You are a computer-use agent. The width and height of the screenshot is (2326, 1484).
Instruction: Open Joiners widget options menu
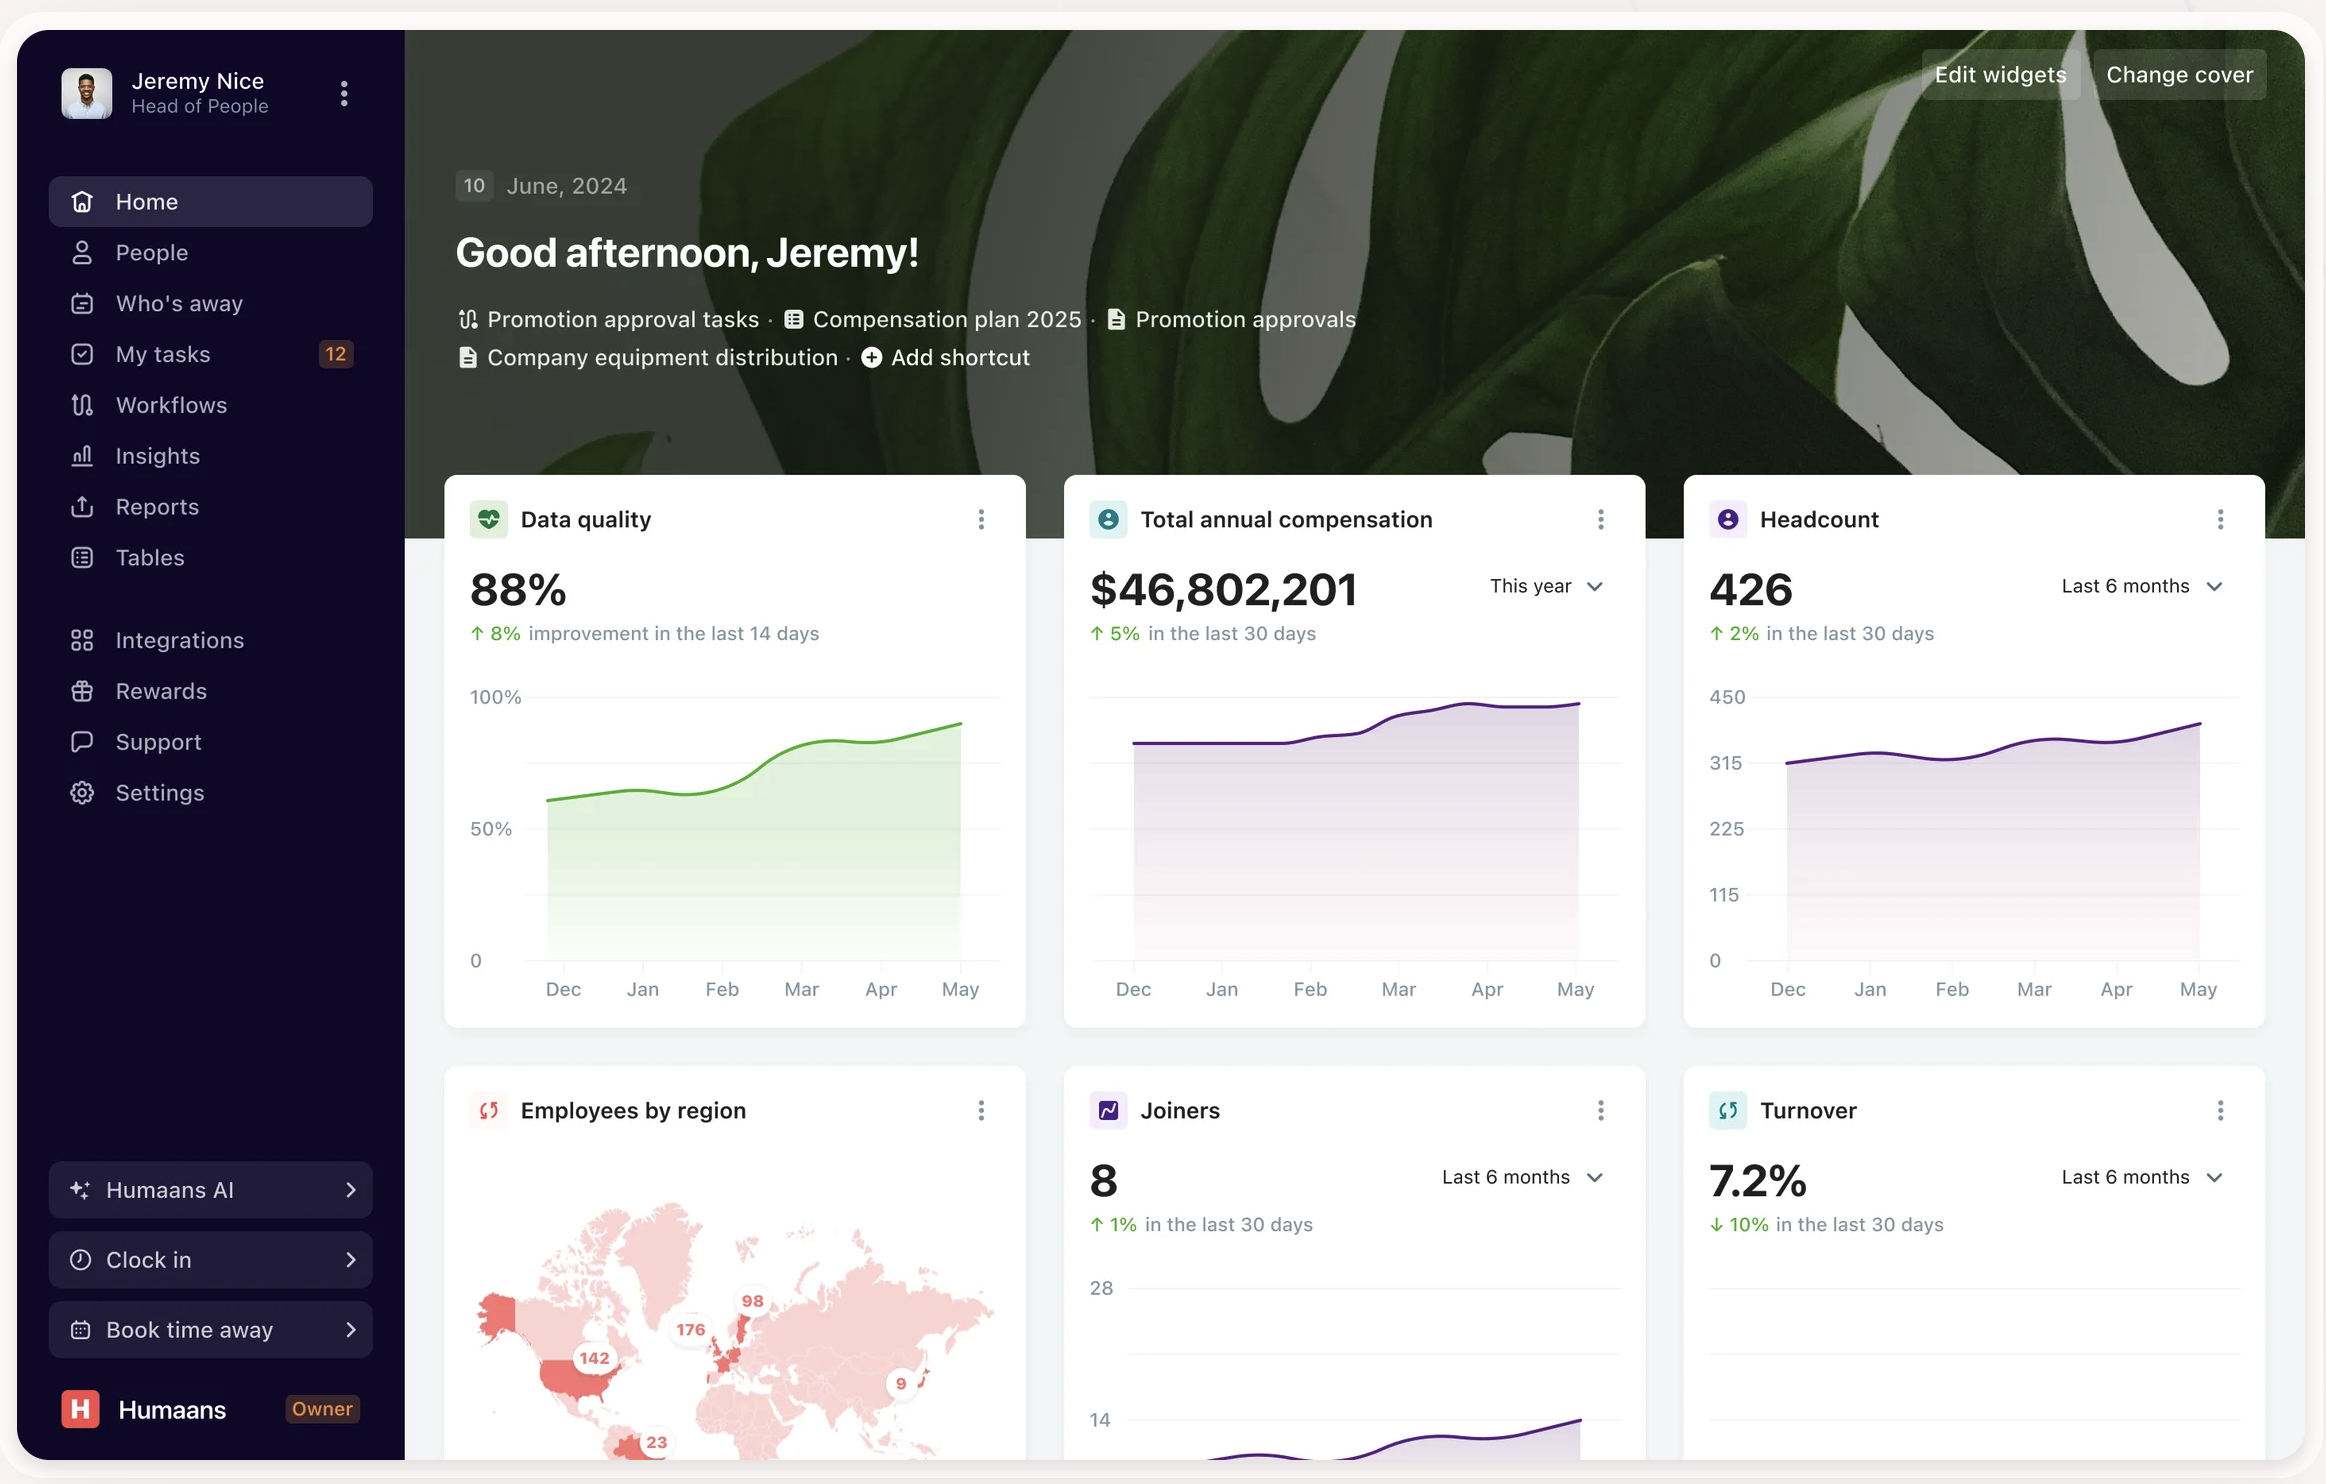tap(1601, 1110)
